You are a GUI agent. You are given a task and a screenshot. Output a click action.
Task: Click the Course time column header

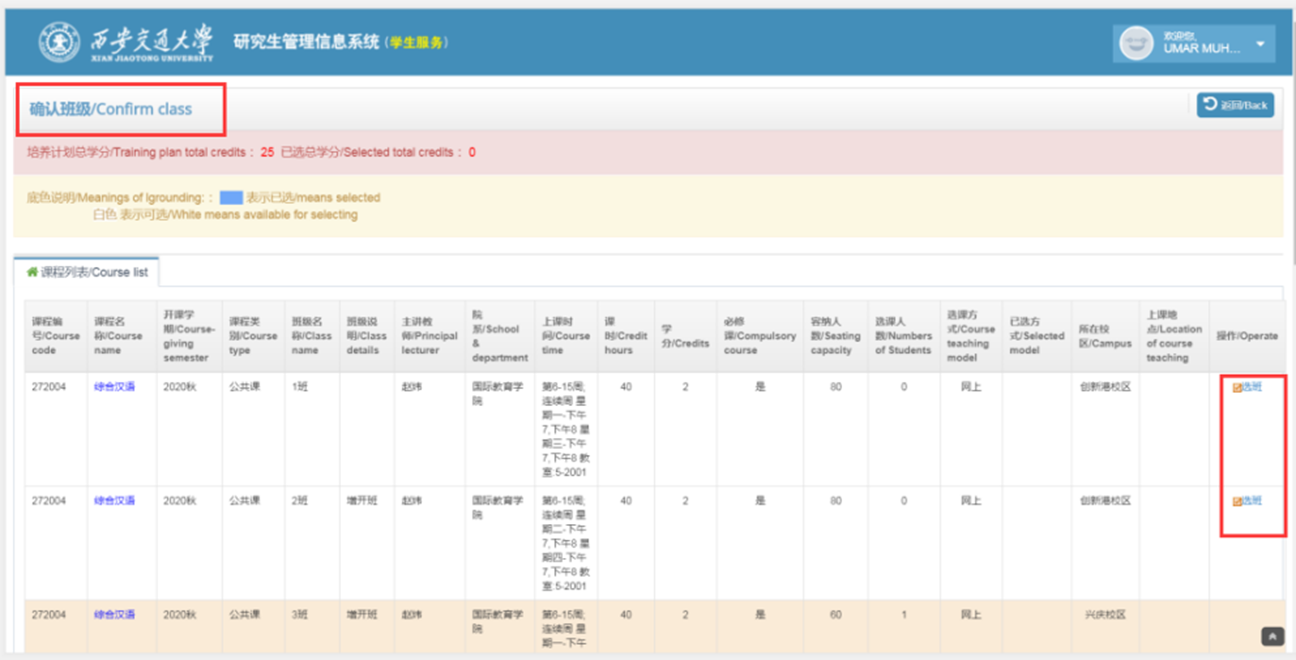tap(565, 337)
